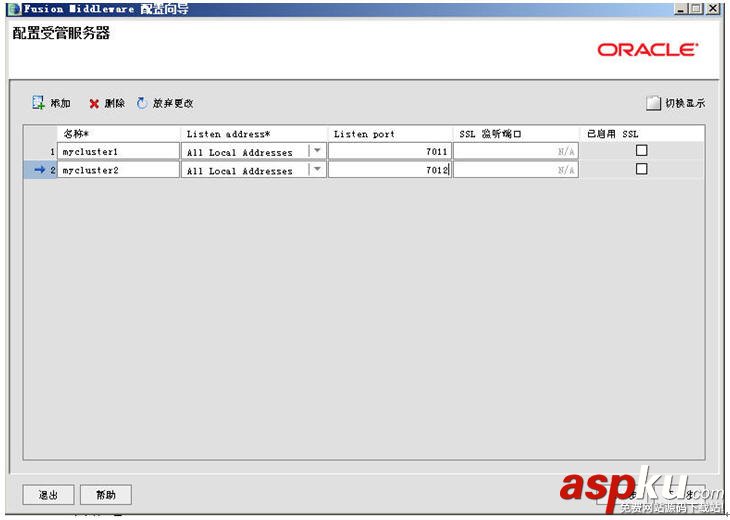The width and height of the screenshot is (730, 520).
Task: Click SSL listen port field of mycluster2
Action: 516,170
